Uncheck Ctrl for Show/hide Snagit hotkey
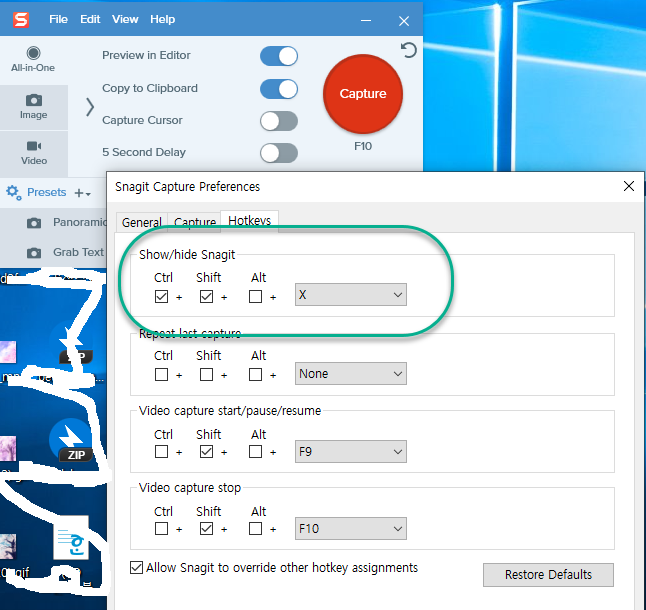This screenshot has width=646, height=610. (x=162, y=297)
